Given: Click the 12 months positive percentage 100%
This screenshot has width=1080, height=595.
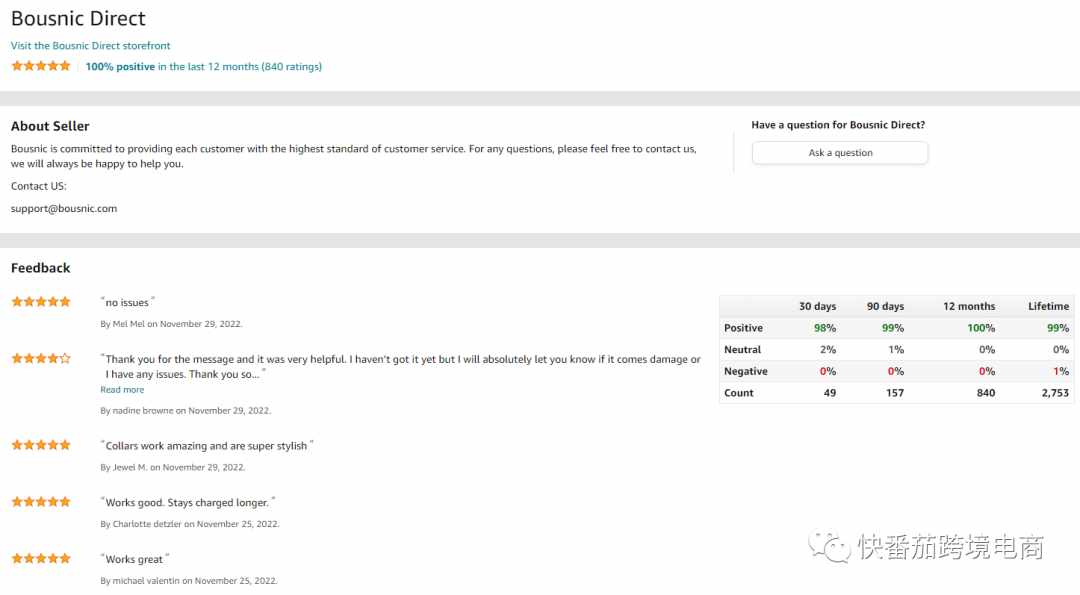Looking at the screenshot, I should pos(981,328).
